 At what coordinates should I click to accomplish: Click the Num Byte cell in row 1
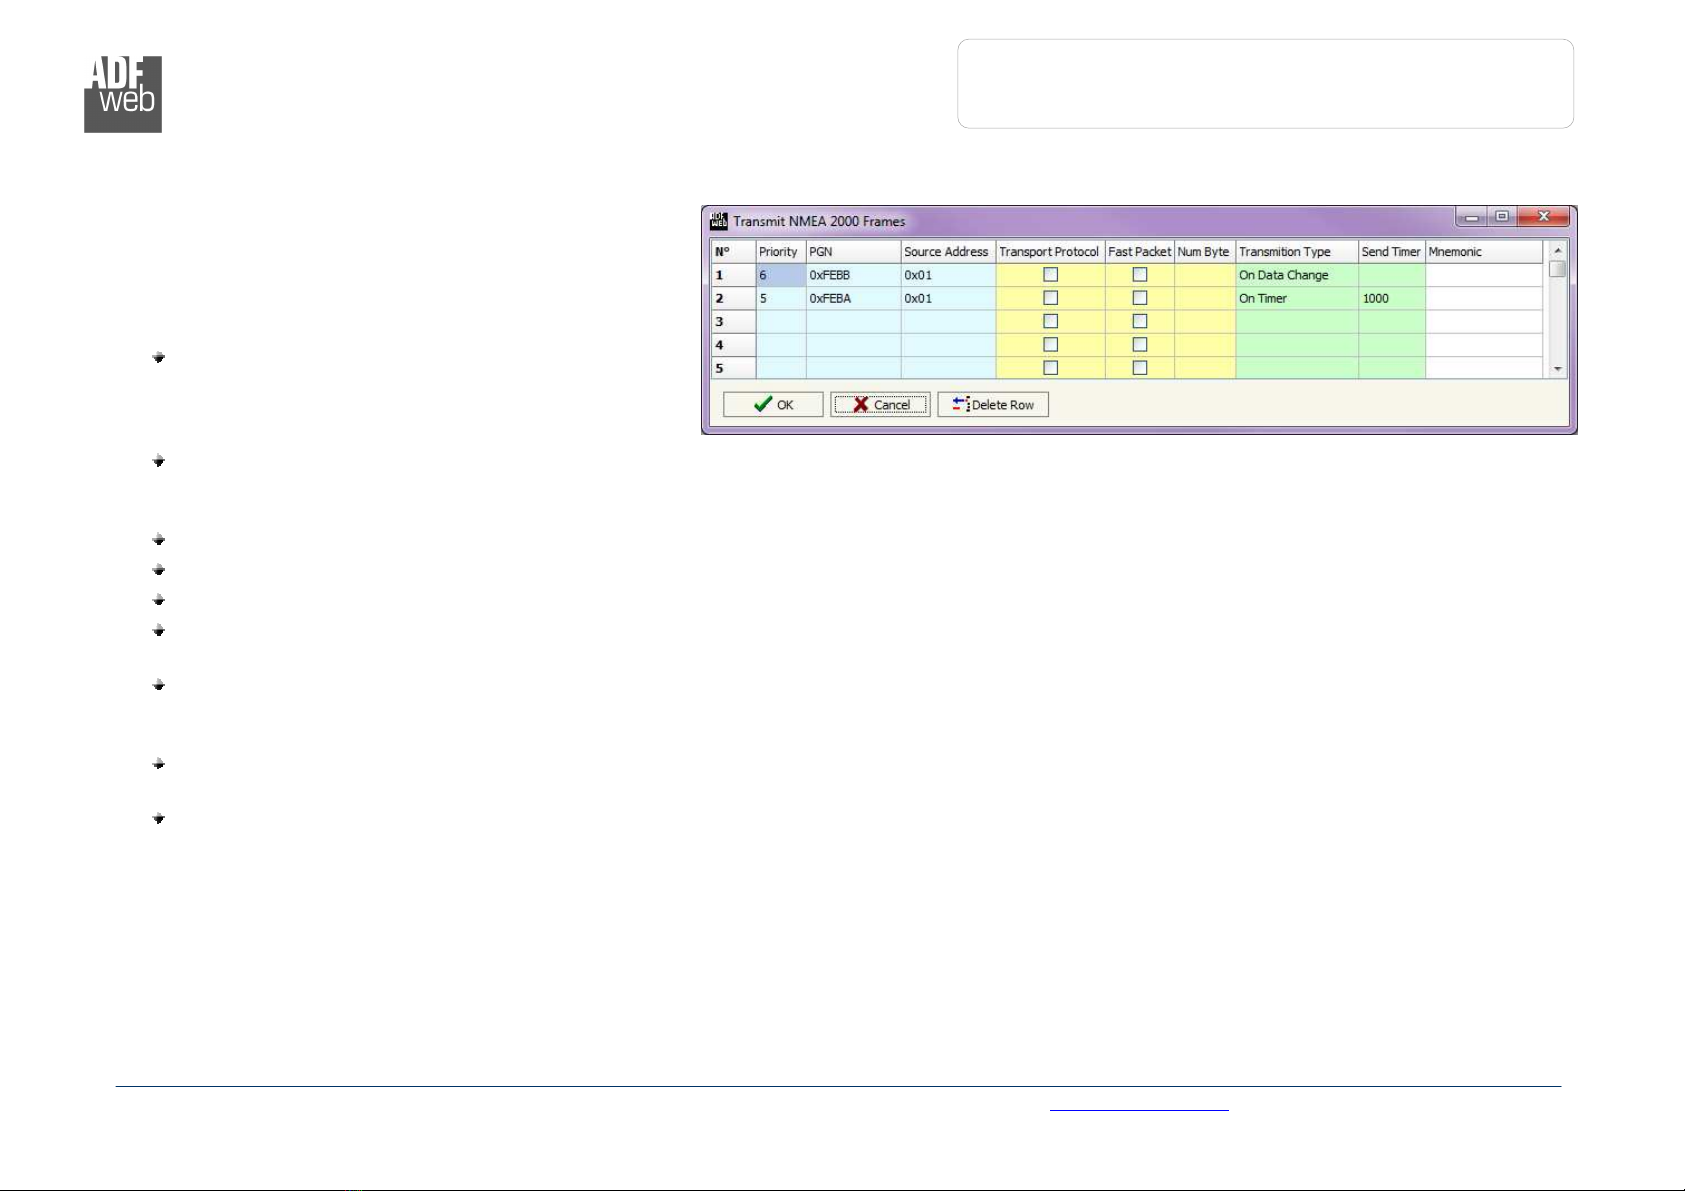coord(1205,275)
